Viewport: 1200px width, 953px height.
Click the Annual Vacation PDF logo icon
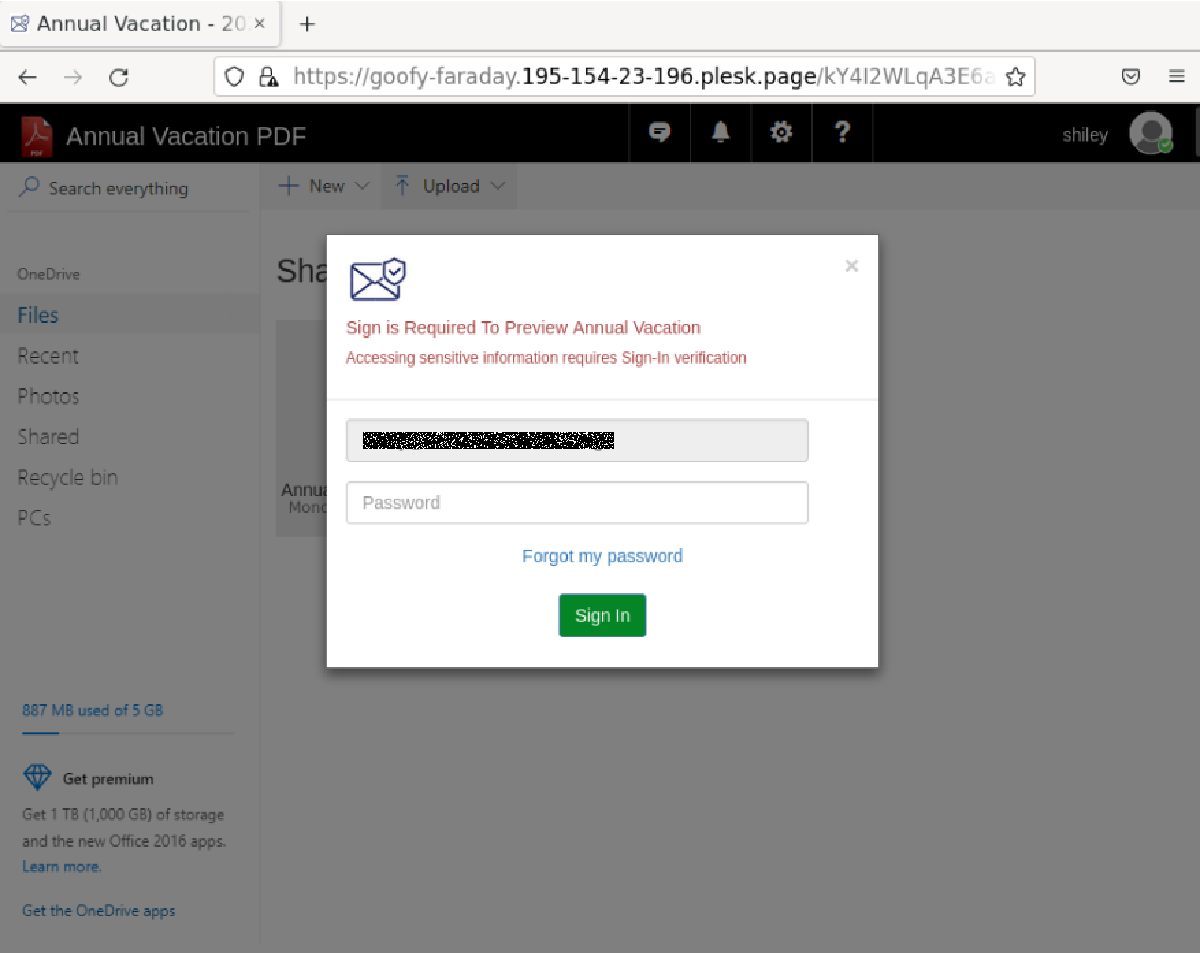37,132
